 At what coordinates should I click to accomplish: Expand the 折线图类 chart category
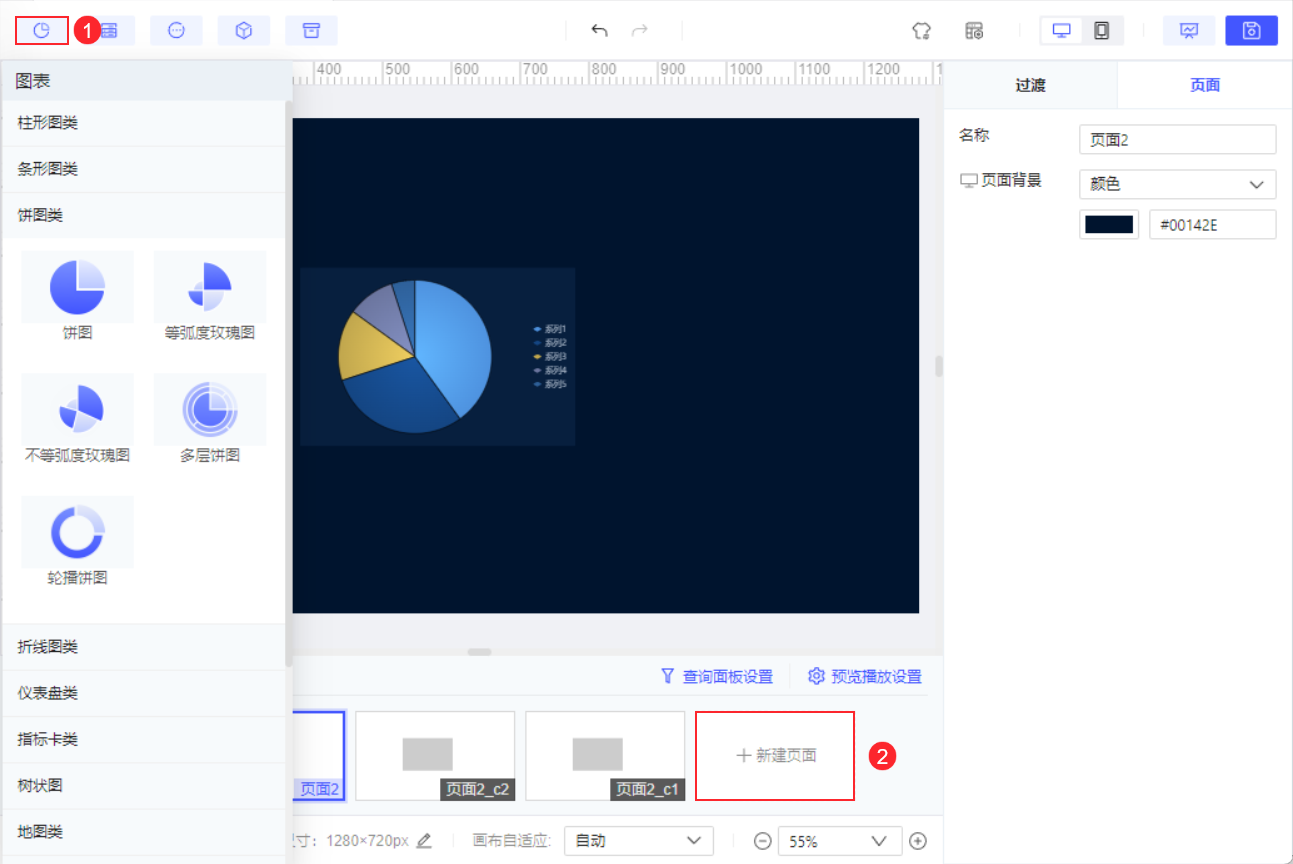[144, 647]
